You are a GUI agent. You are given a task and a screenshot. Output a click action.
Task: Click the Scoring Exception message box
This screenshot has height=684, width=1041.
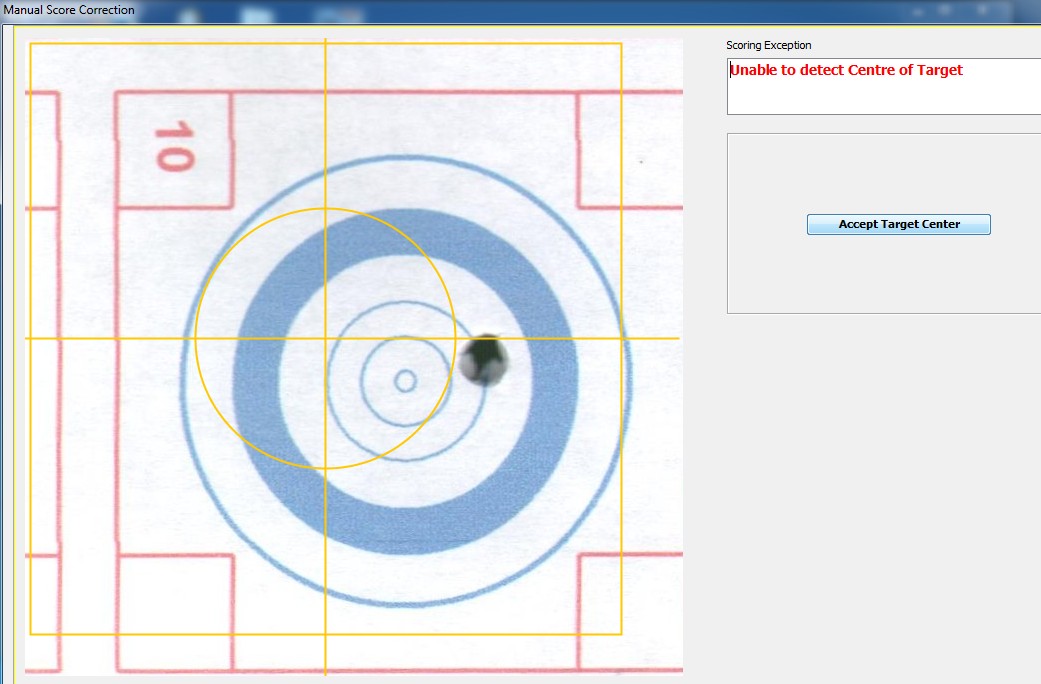tap(883, 86)
